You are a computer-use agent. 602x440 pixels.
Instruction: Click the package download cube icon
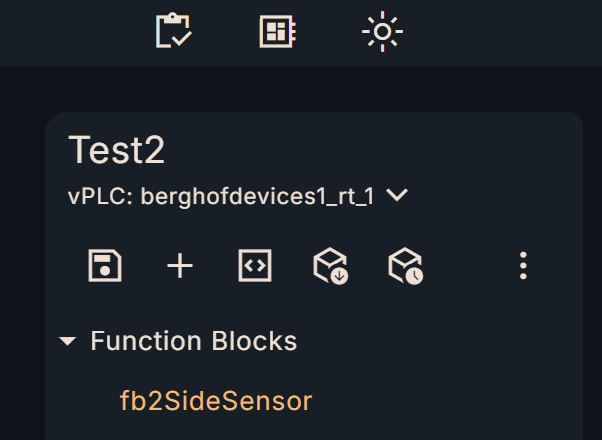tap(330, 266)
